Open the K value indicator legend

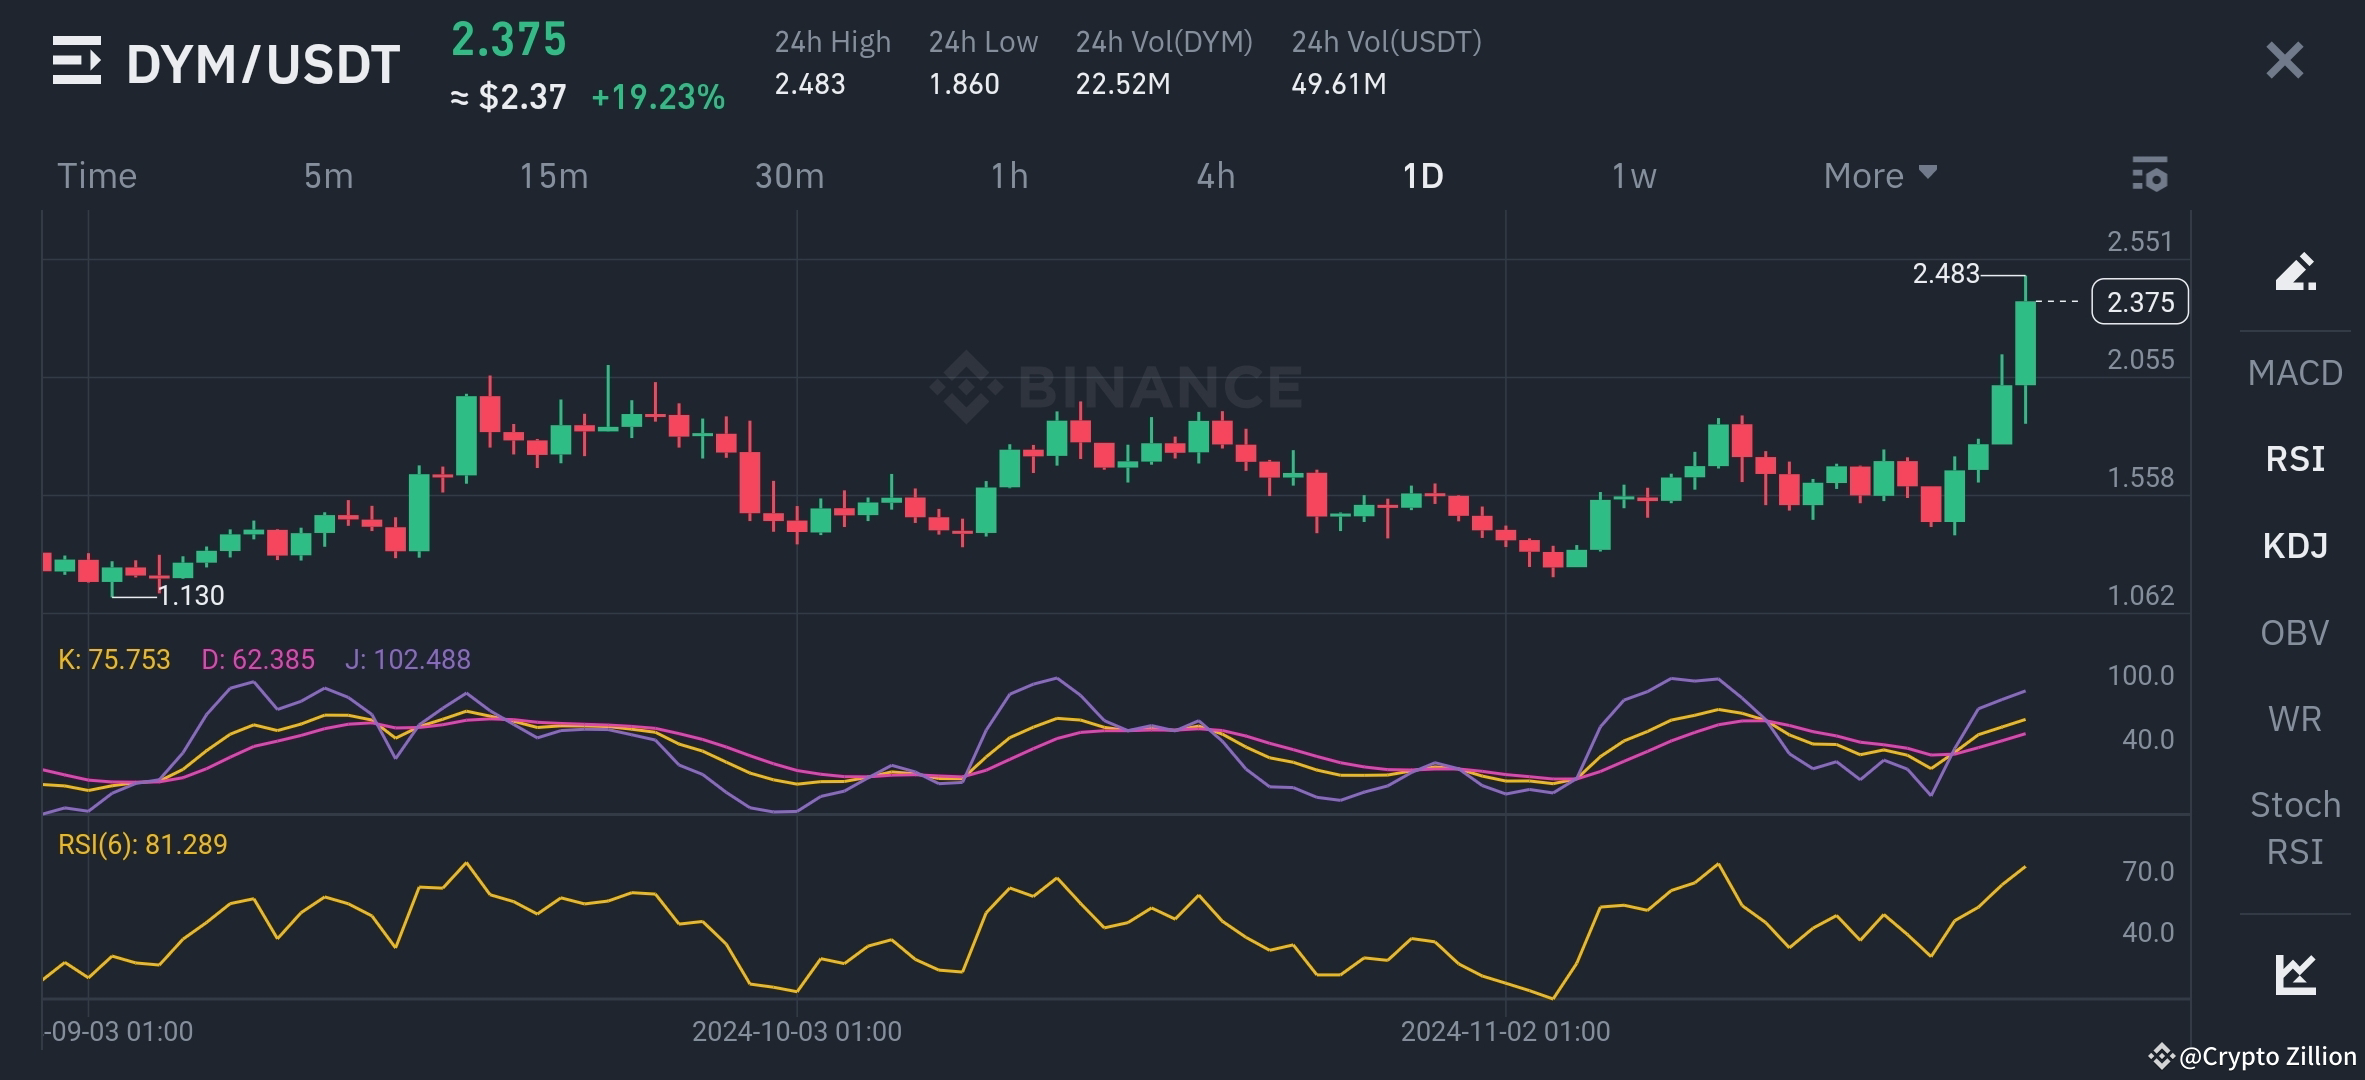113,659
